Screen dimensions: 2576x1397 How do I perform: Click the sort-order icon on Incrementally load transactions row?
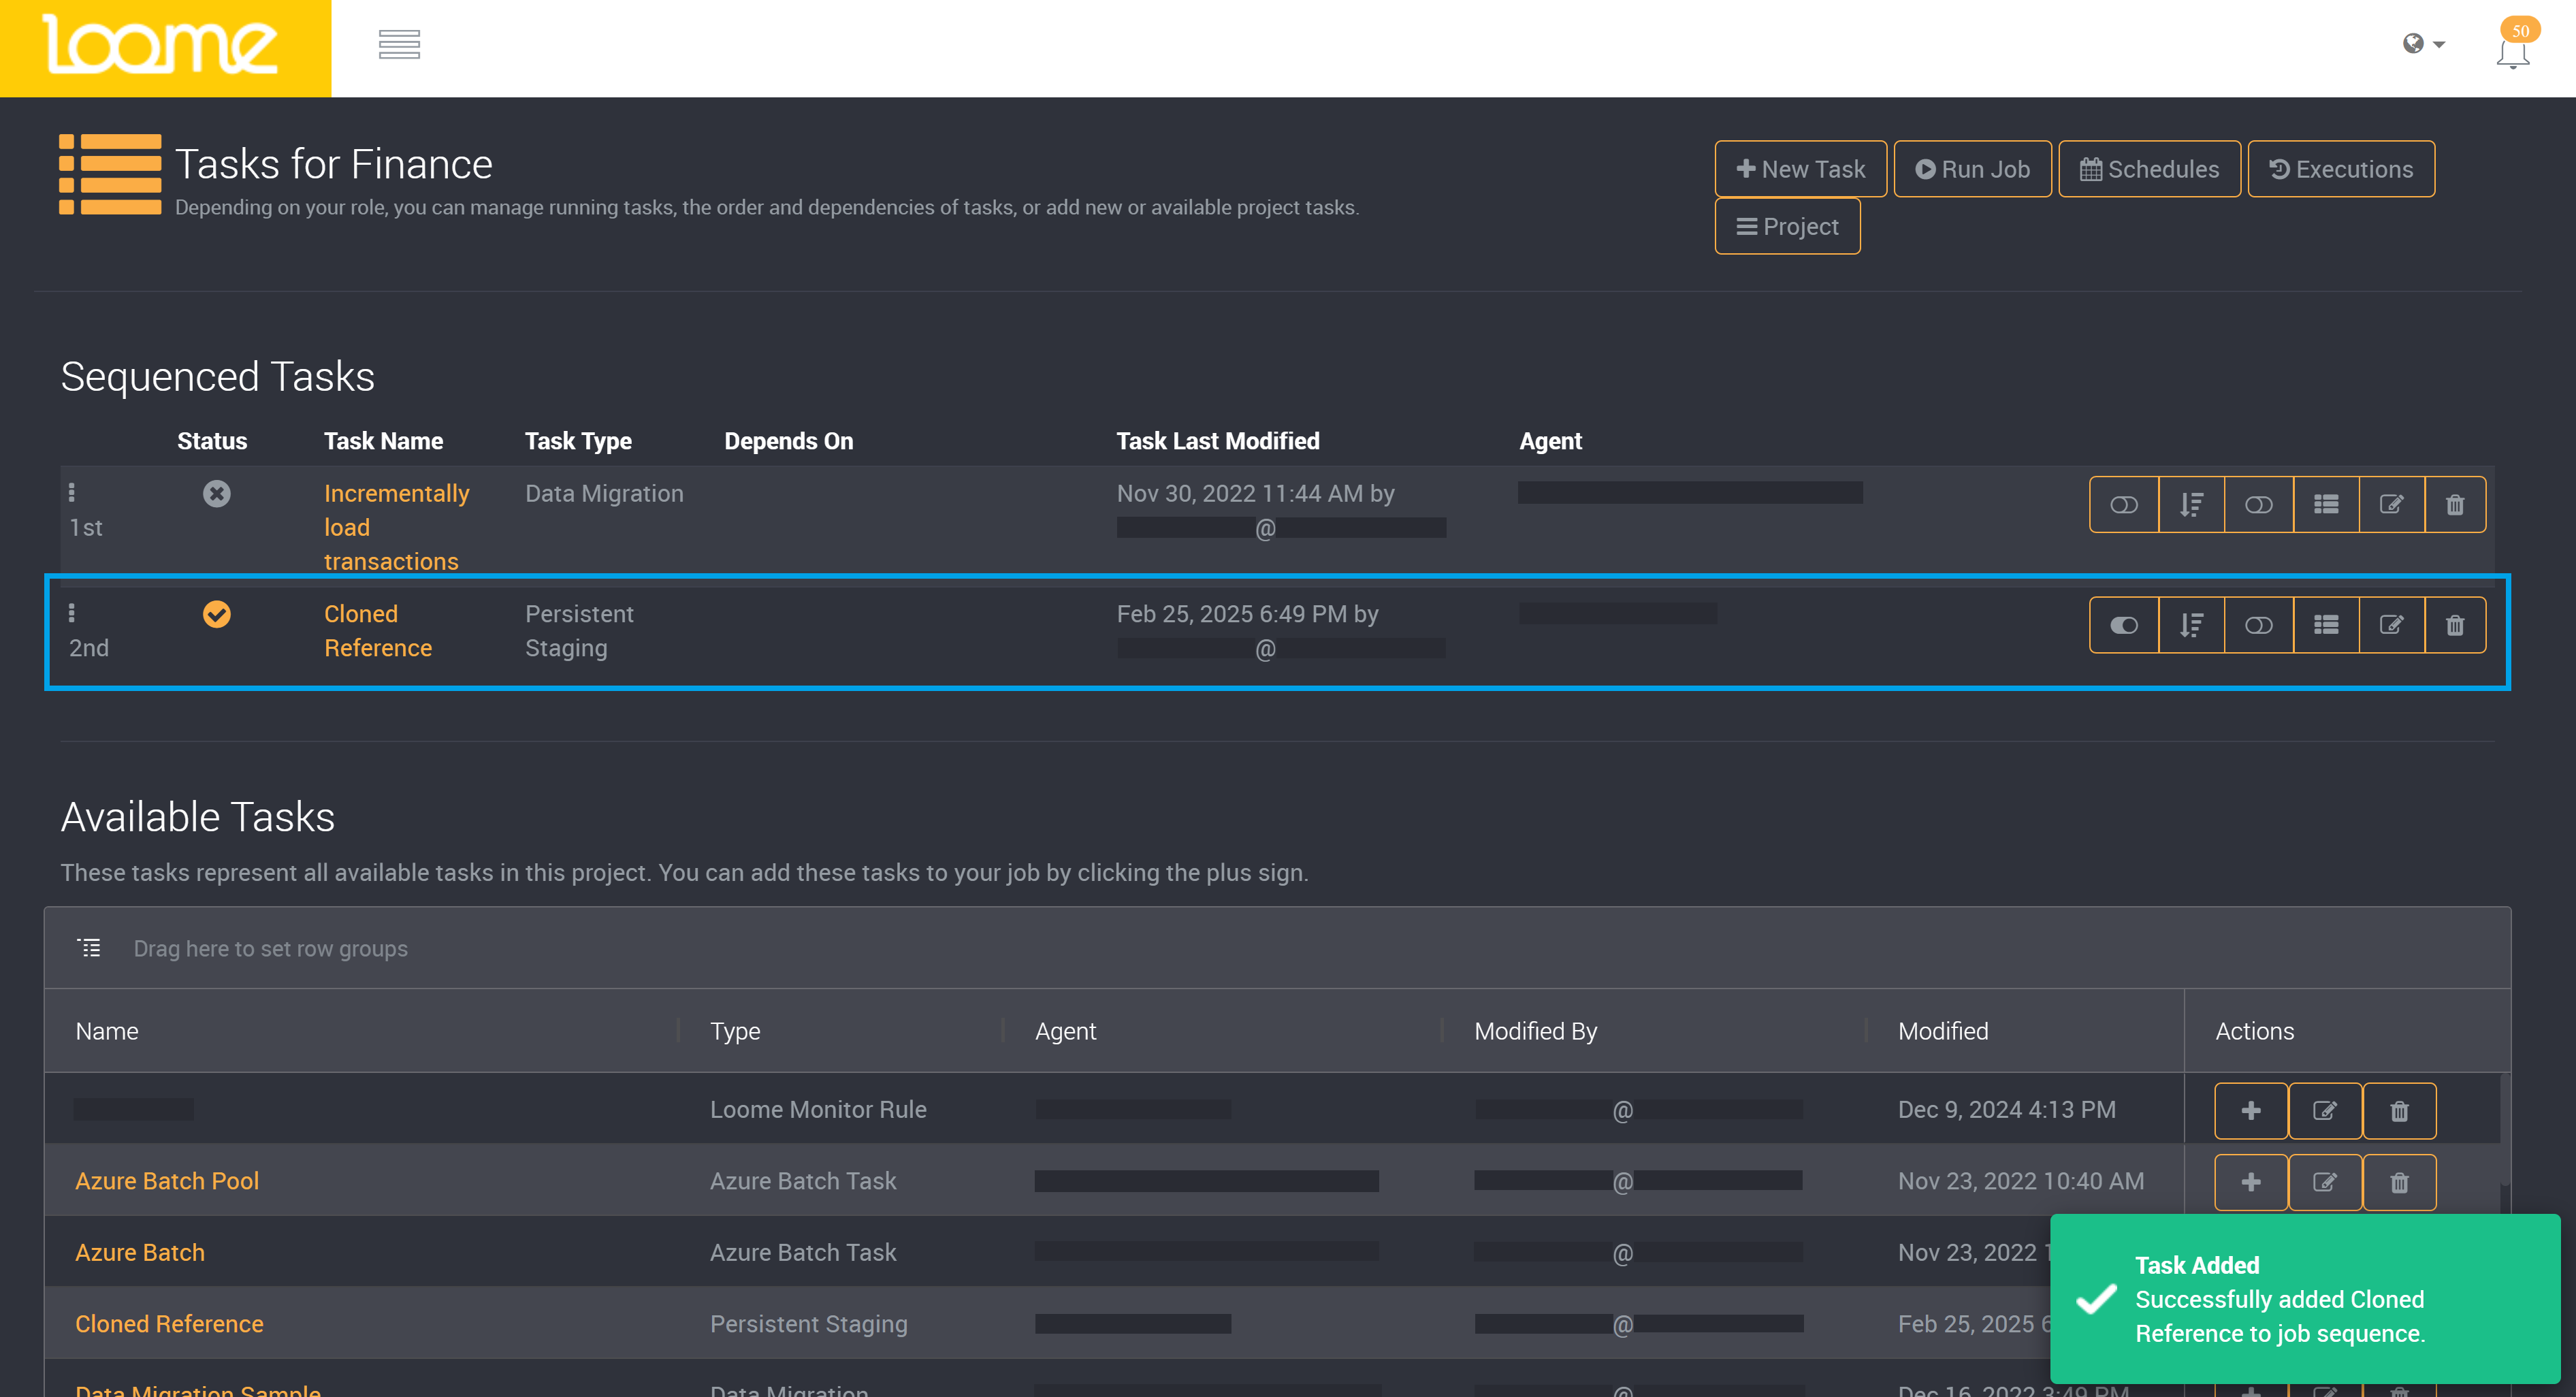click(2192, 505)
